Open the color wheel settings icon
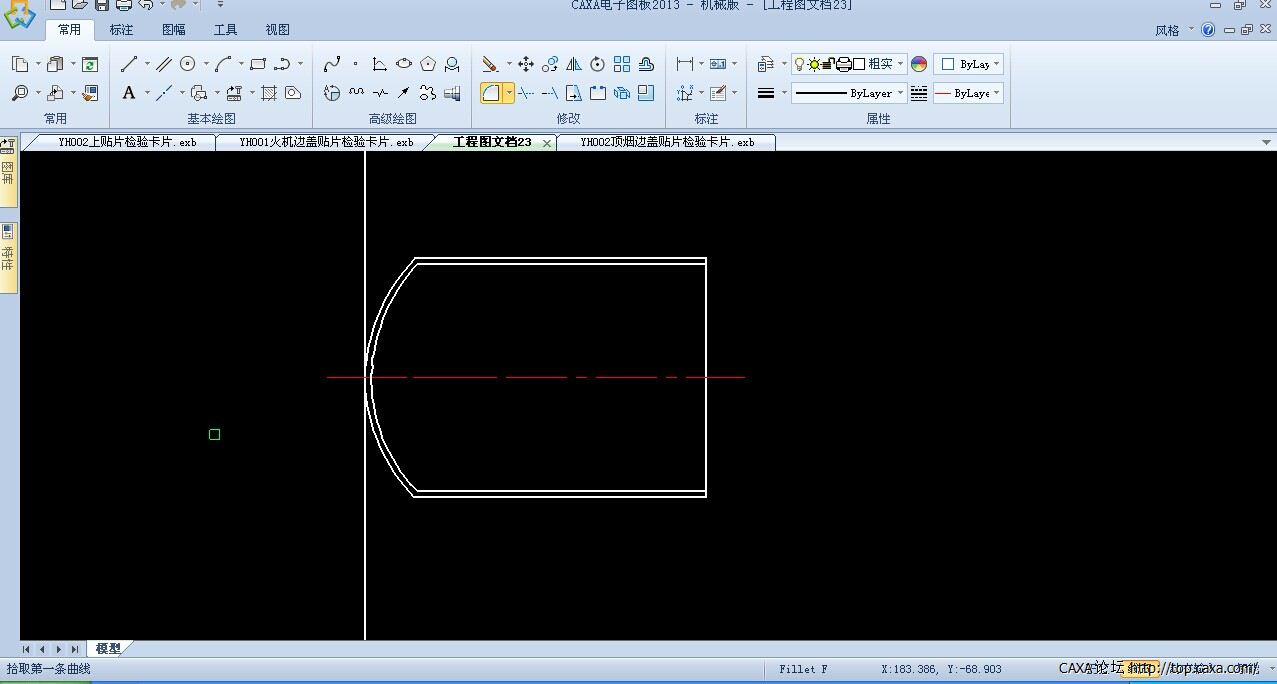 [x=919, y=64]
